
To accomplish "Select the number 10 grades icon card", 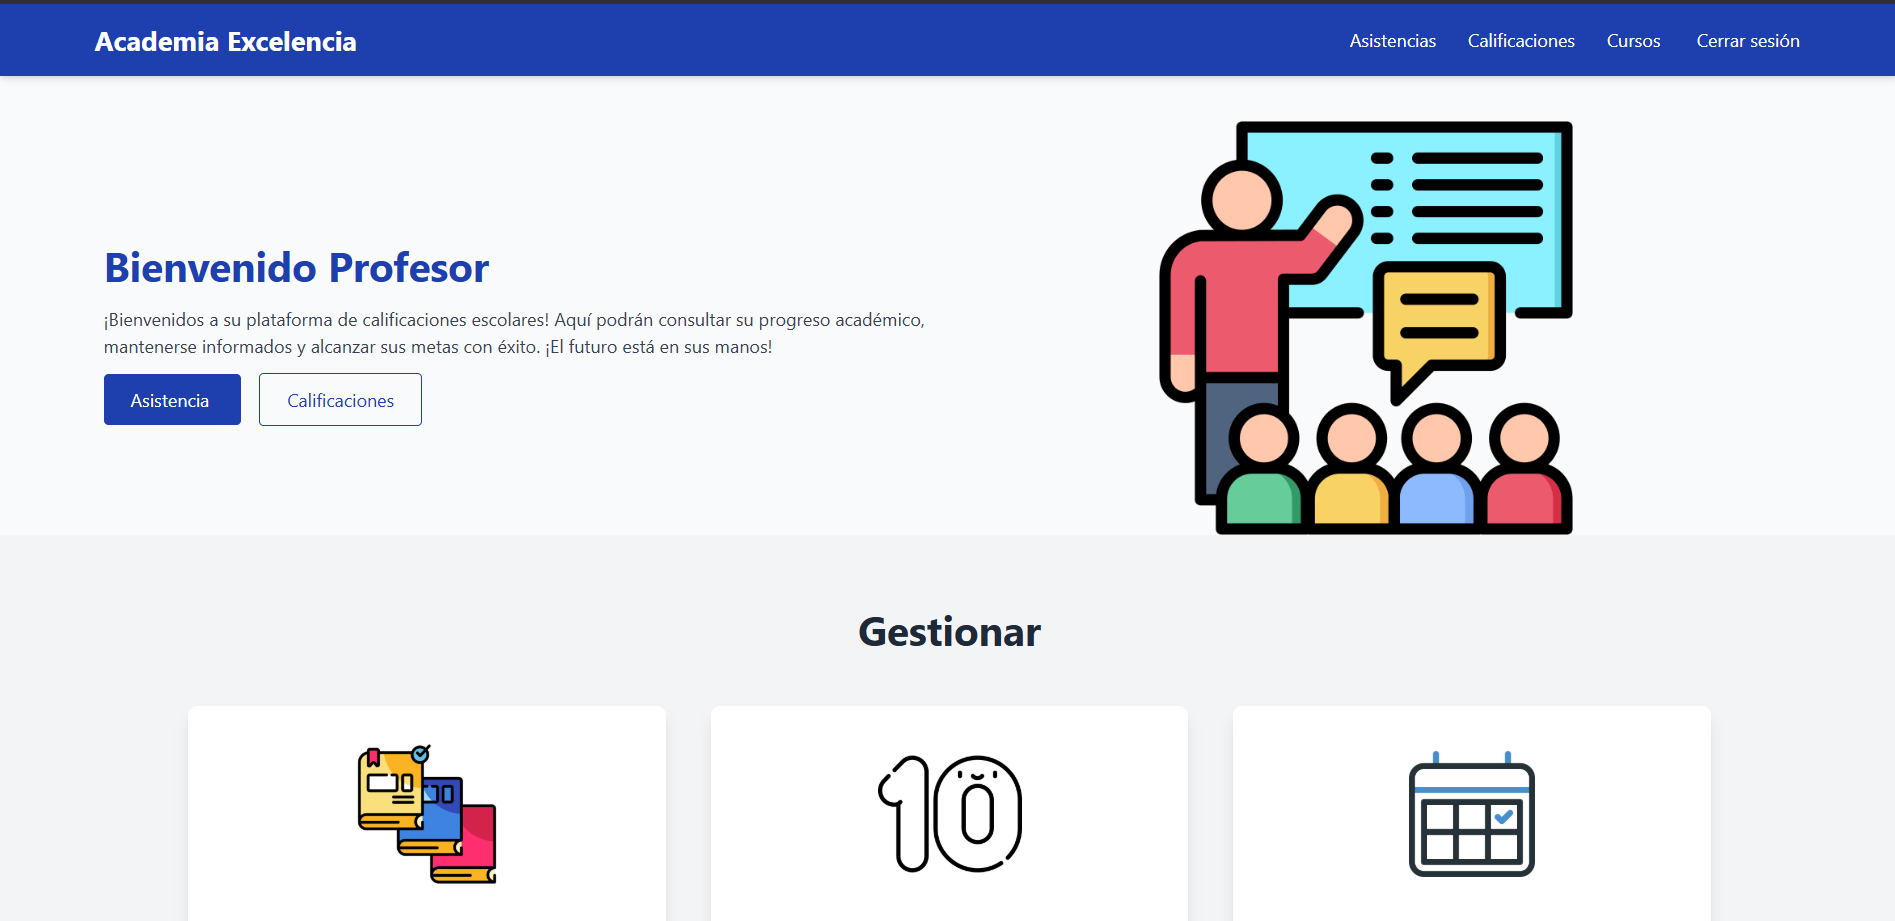I will [x=948, y=812].
